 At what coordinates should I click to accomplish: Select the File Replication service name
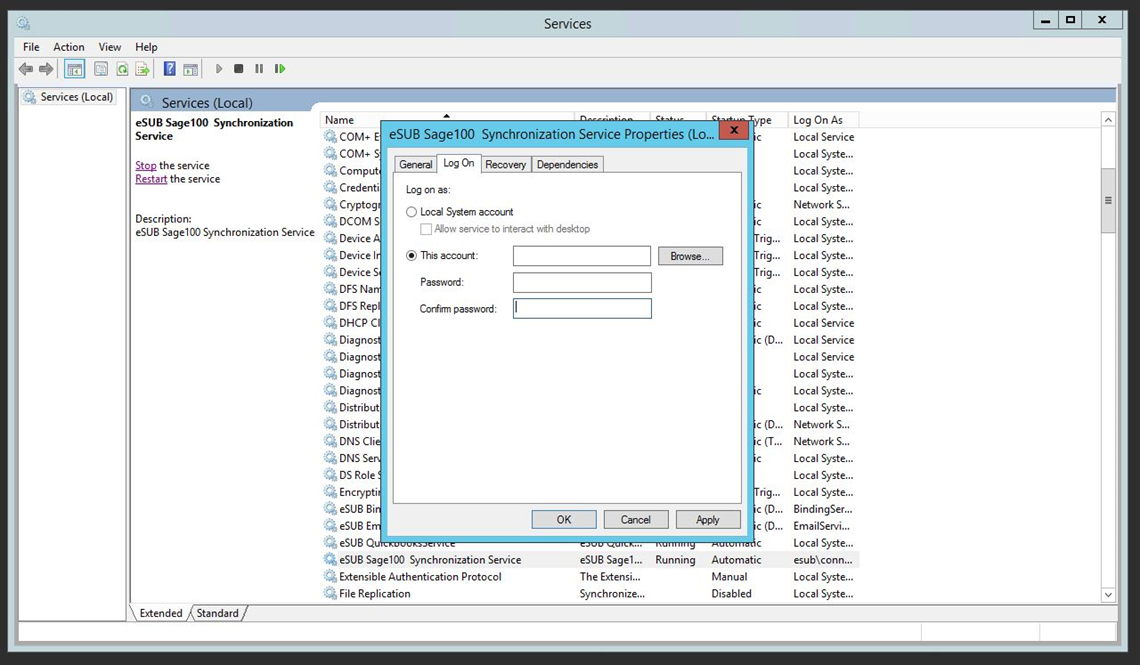374,594
